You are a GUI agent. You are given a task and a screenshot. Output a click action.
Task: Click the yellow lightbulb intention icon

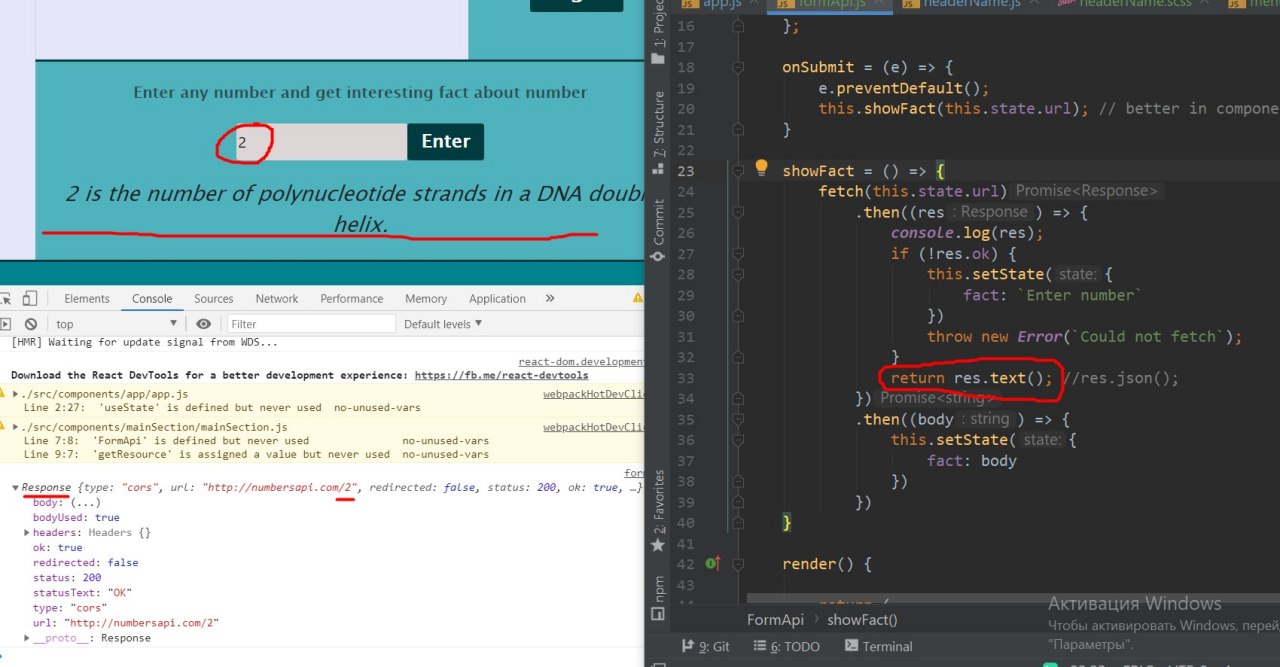[761, 168]
